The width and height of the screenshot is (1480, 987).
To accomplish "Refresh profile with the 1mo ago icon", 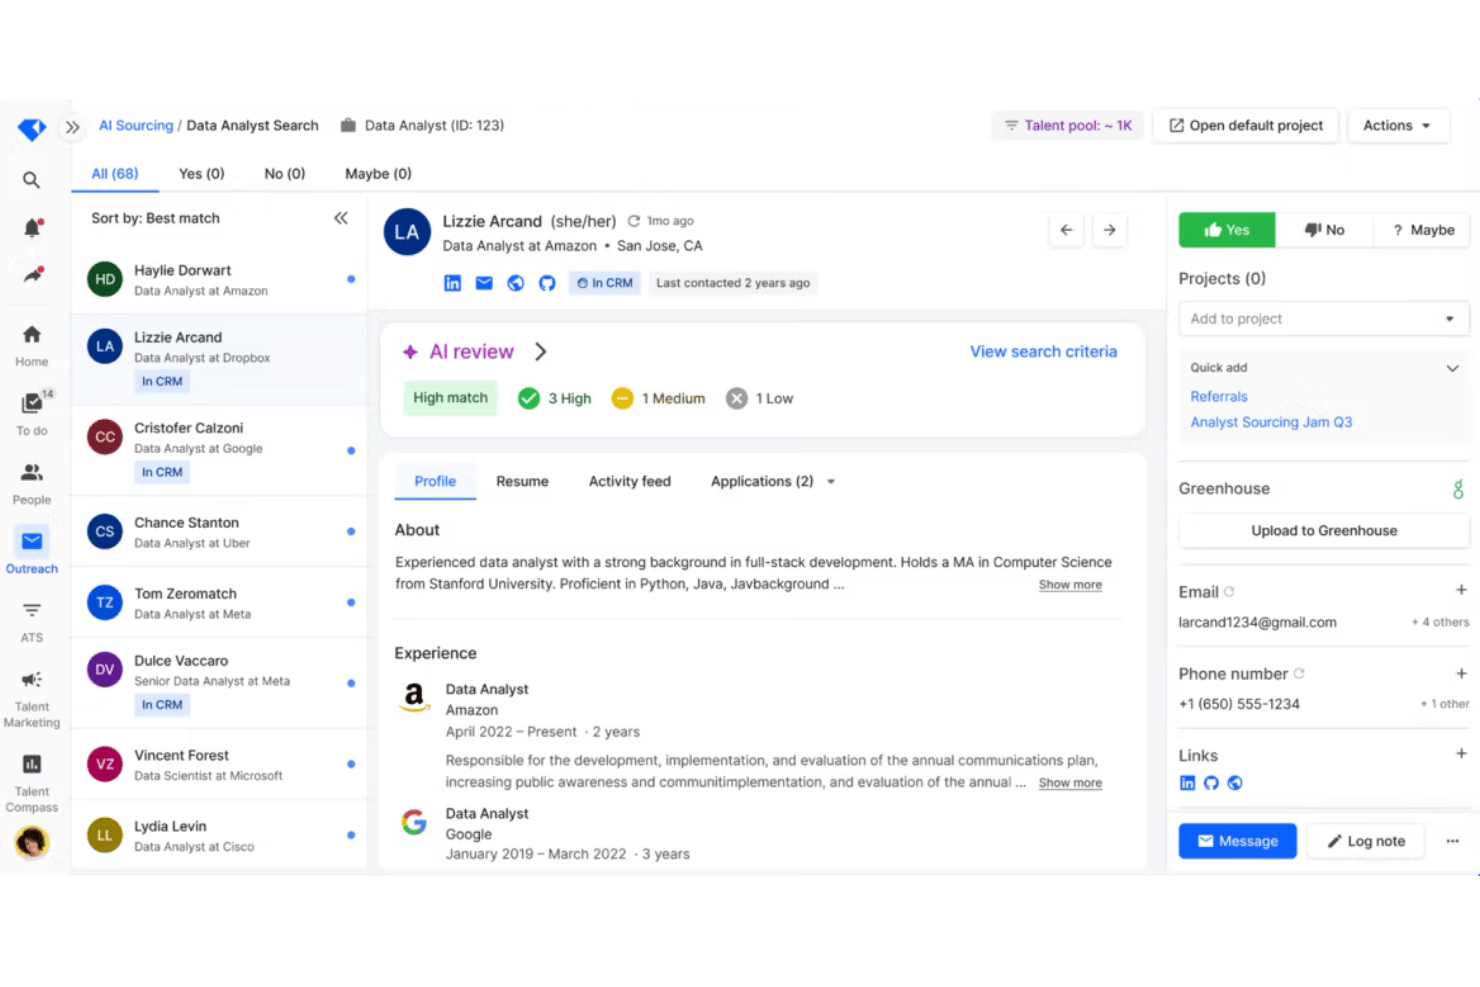I will pos(634,221).
